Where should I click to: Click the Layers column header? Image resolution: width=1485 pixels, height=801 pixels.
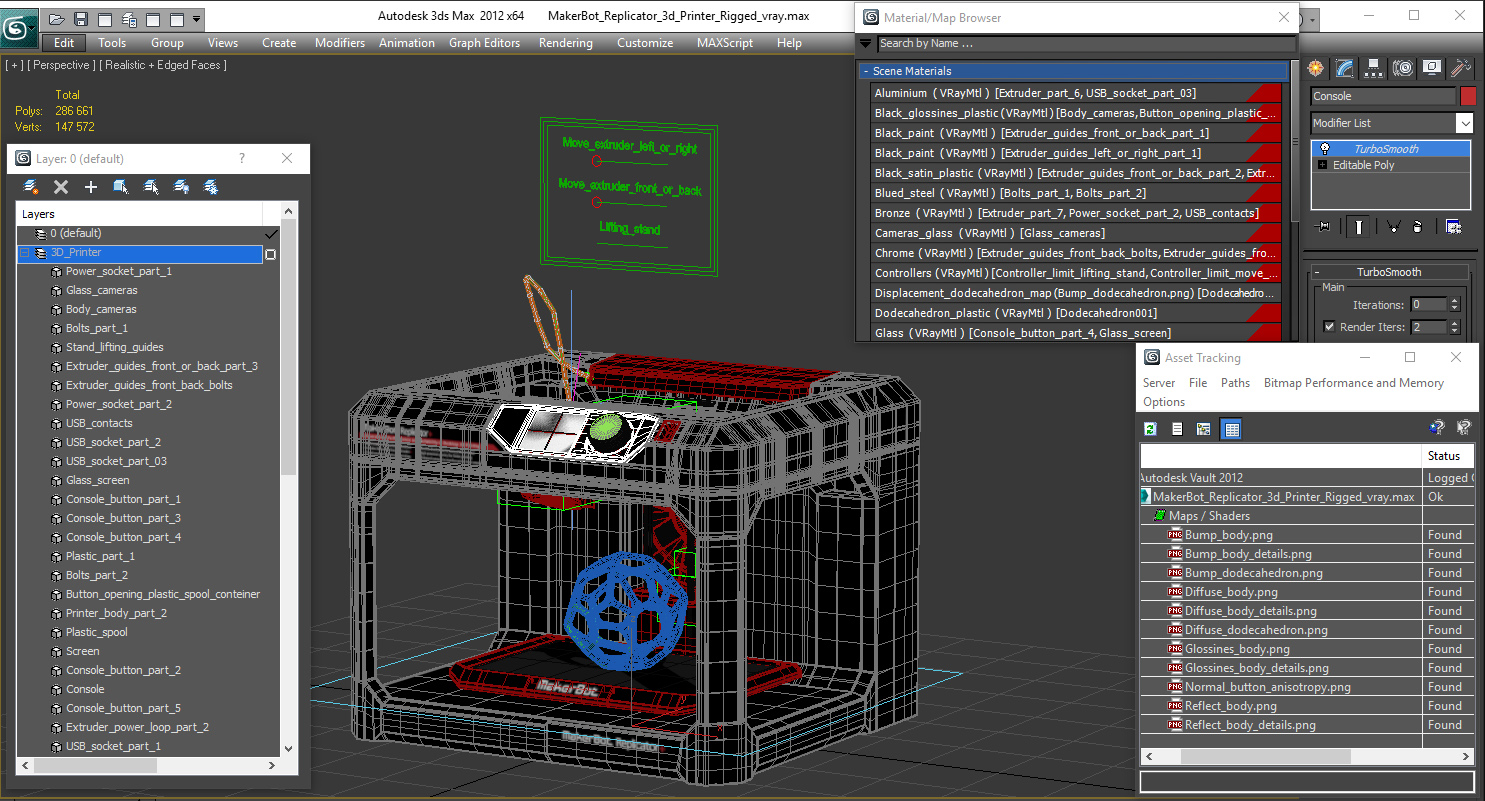pos(140,214)
